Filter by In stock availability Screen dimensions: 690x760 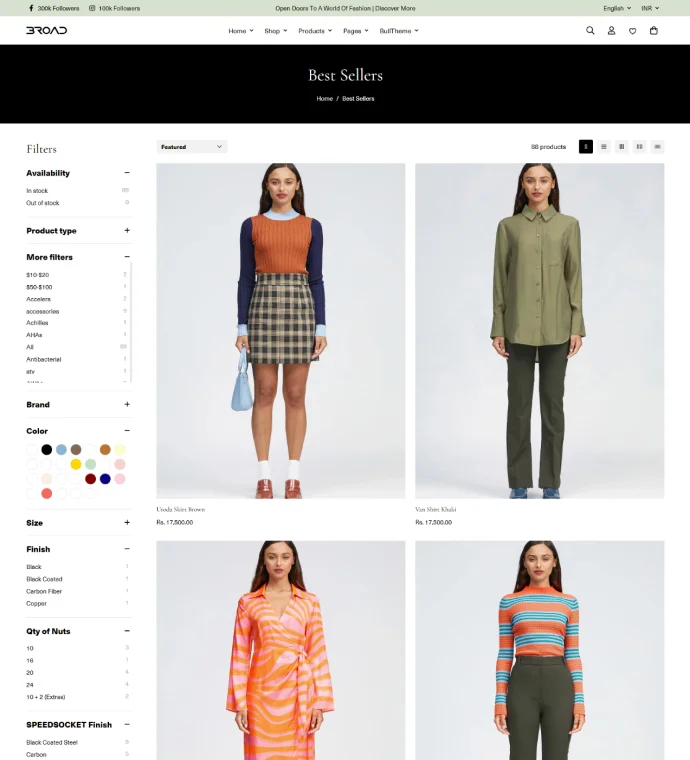pyautogui.click(x=37, y=191)
